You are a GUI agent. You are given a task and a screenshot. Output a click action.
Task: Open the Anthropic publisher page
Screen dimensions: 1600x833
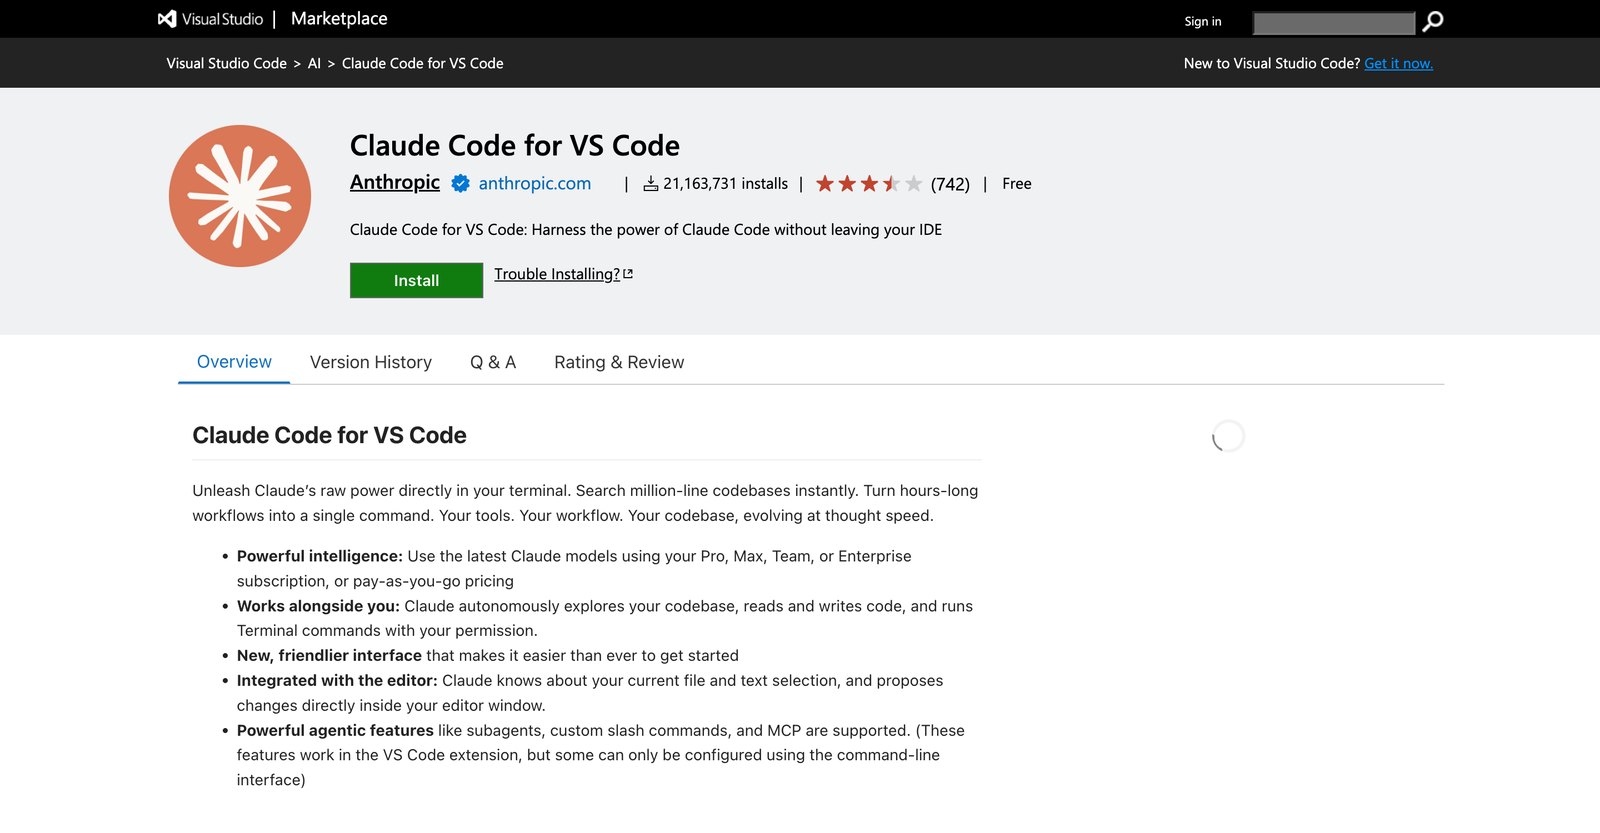coord(395,182)
